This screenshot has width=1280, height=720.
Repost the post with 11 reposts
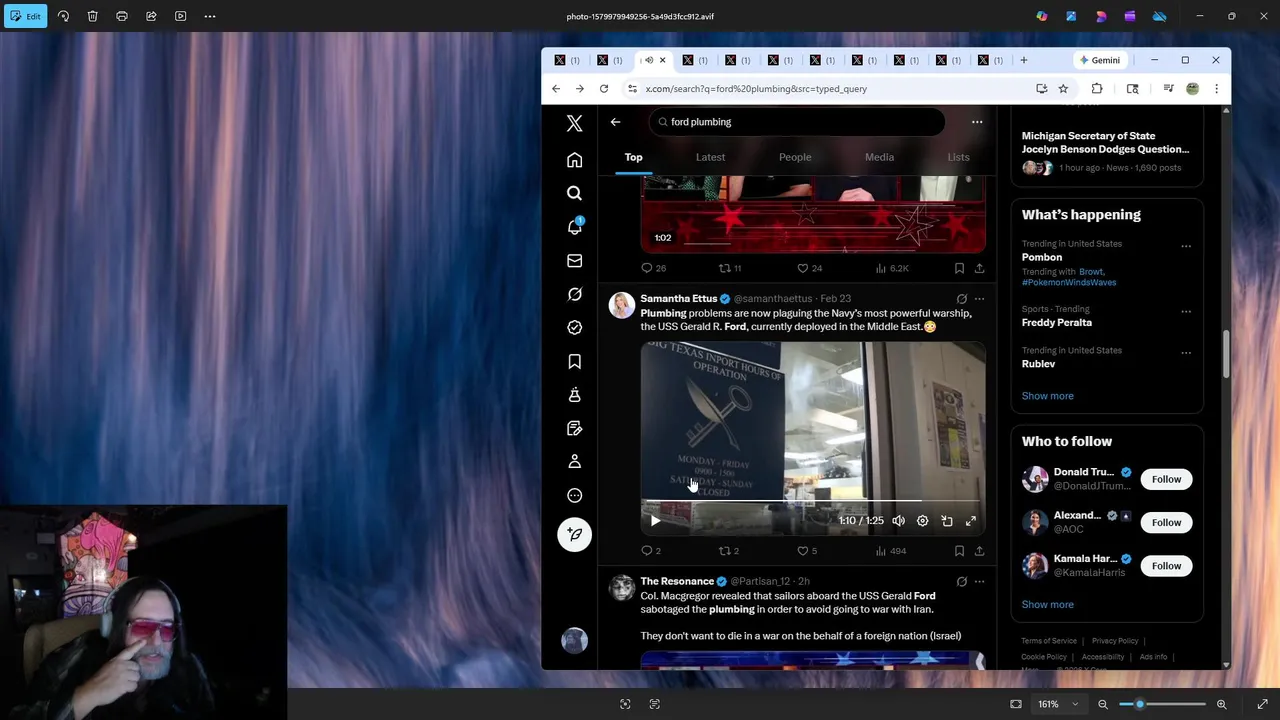pyautogui.click(x=730, y=268)
